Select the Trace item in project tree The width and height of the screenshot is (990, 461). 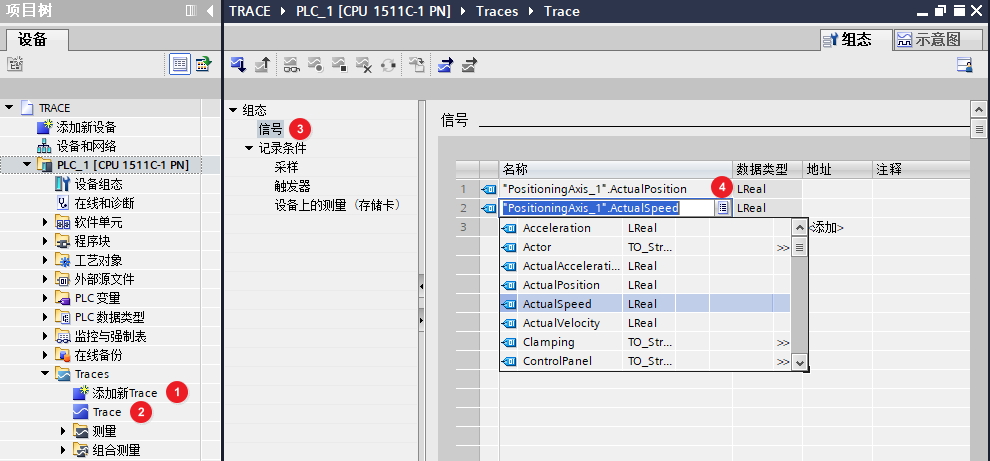pos(107,412)
